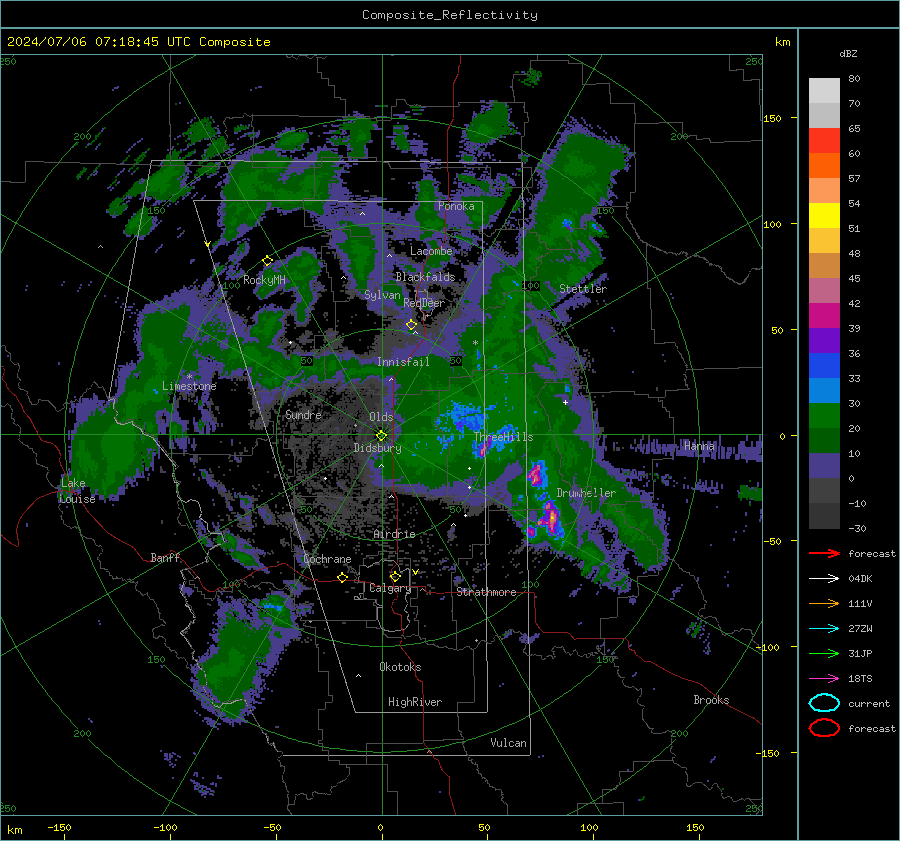
Task: Select the RedDeer label
Action: tap(424, 303)
